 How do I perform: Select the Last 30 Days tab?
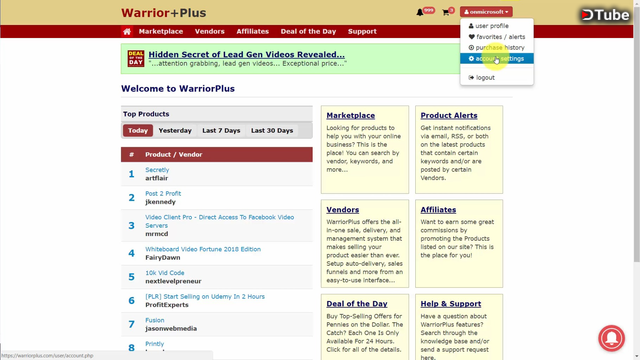(272, 131)
